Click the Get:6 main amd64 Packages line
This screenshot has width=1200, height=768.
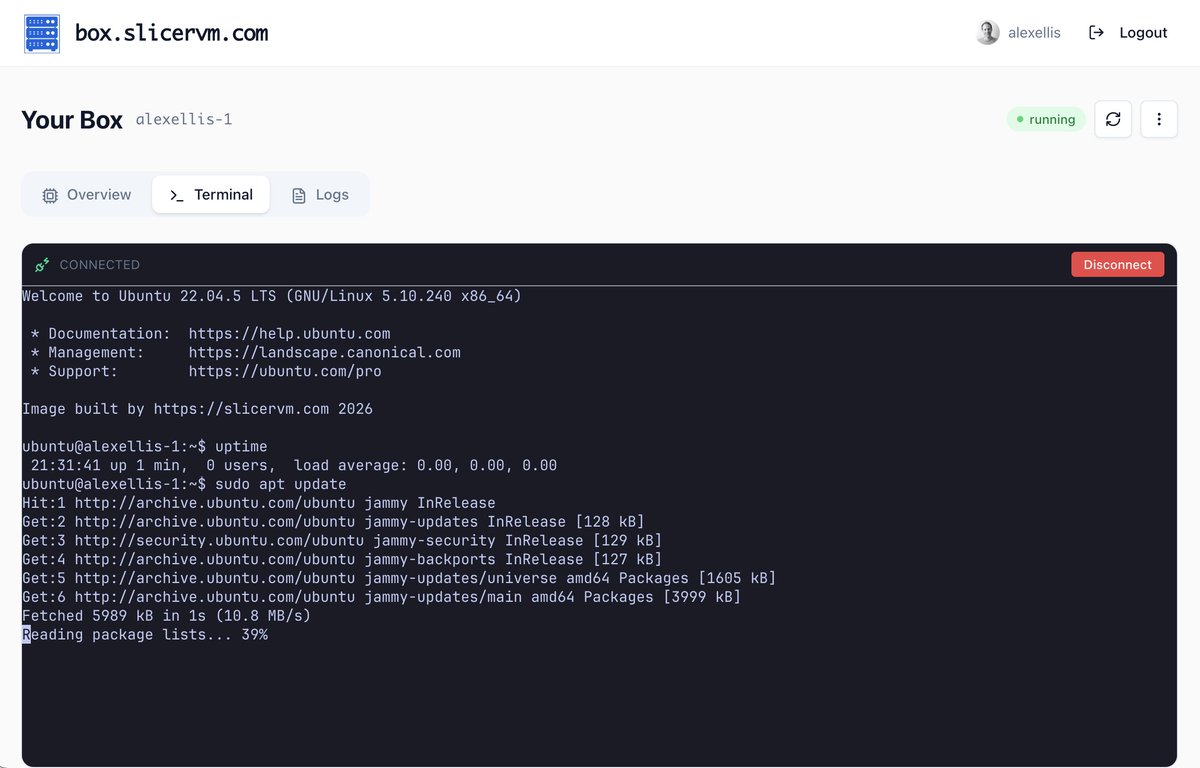point(382,597)
